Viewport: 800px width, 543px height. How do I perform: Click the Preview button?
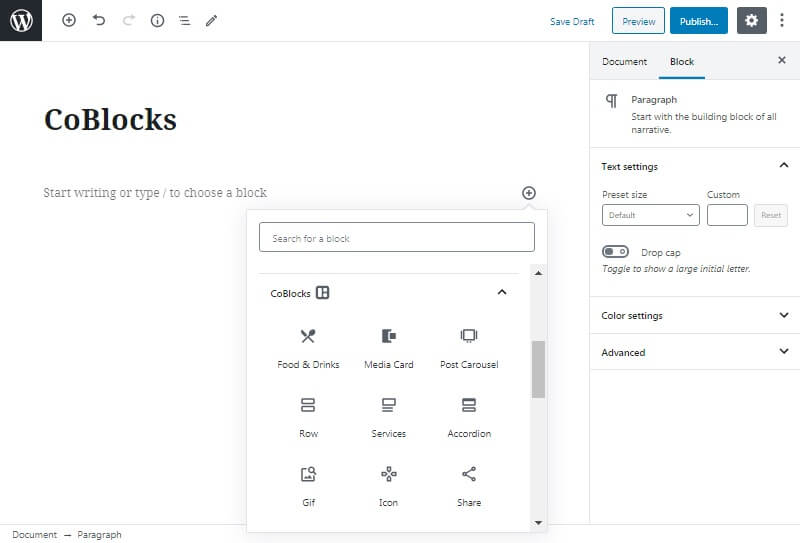pyautogui.click(x=638, y=21)
